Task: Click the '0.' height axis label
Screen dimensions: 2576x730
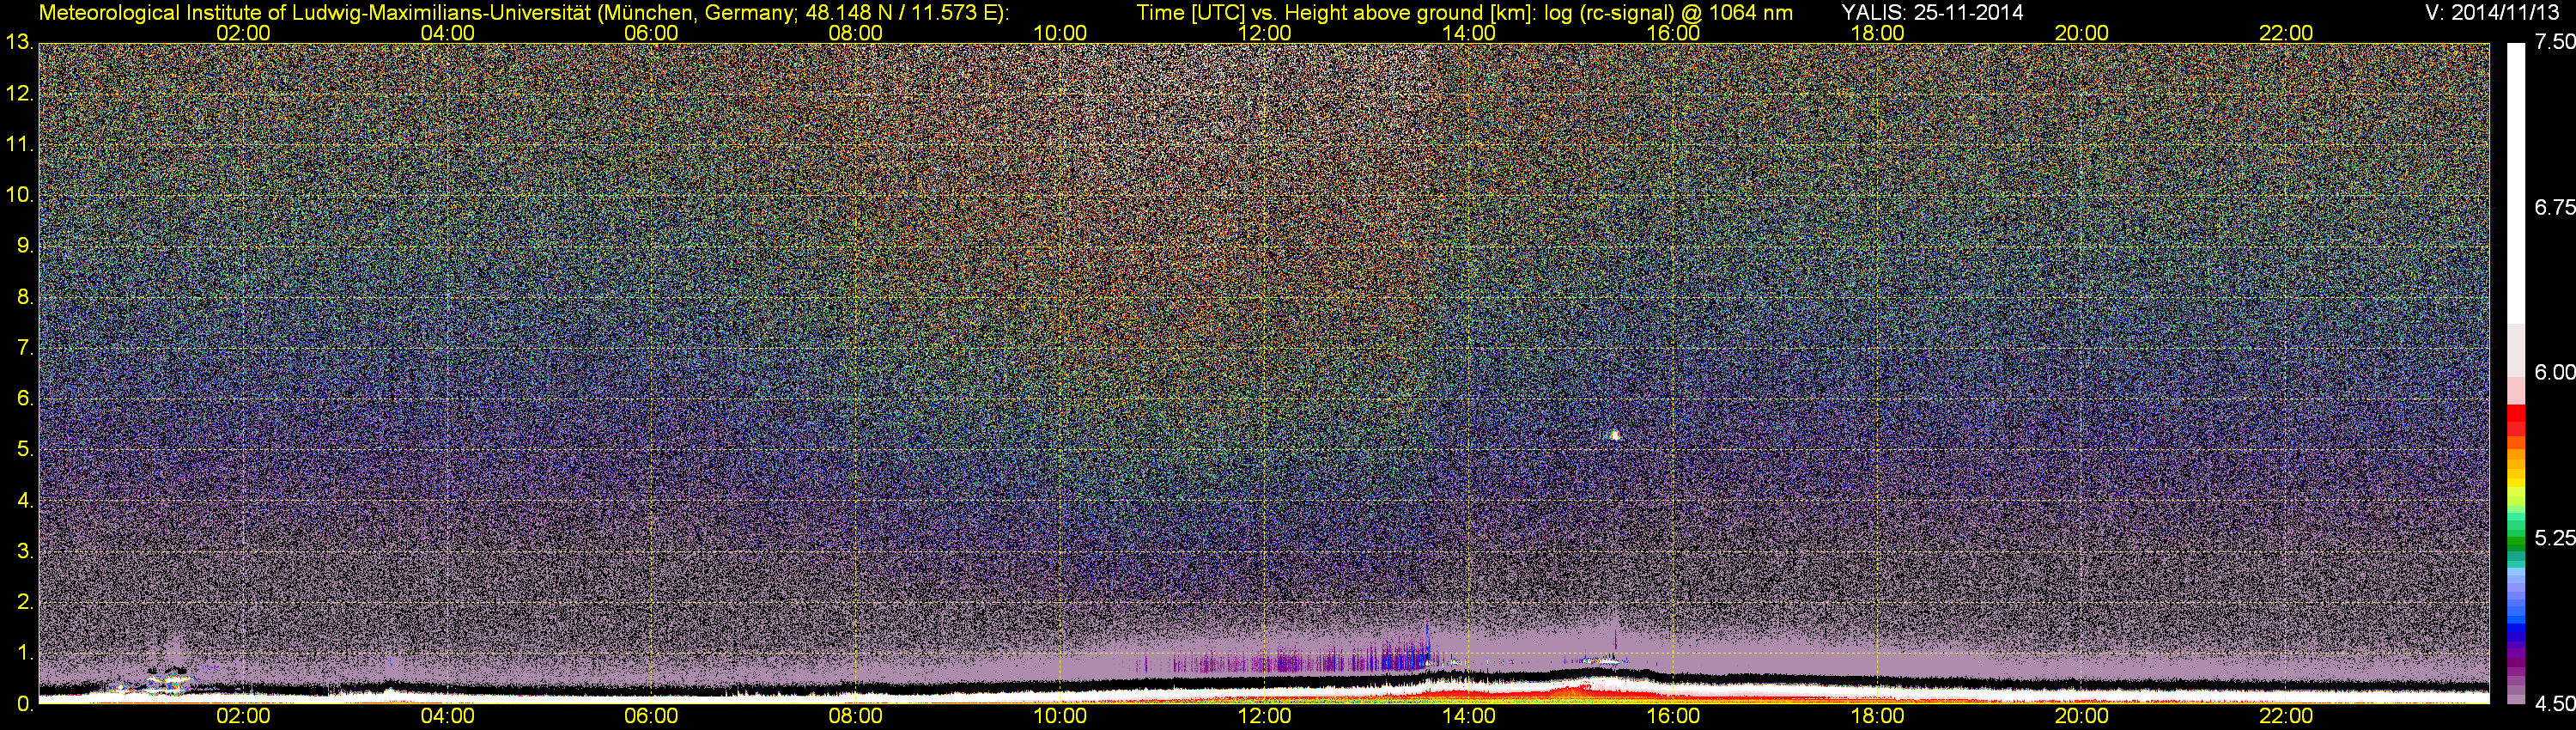Action: 25,704
